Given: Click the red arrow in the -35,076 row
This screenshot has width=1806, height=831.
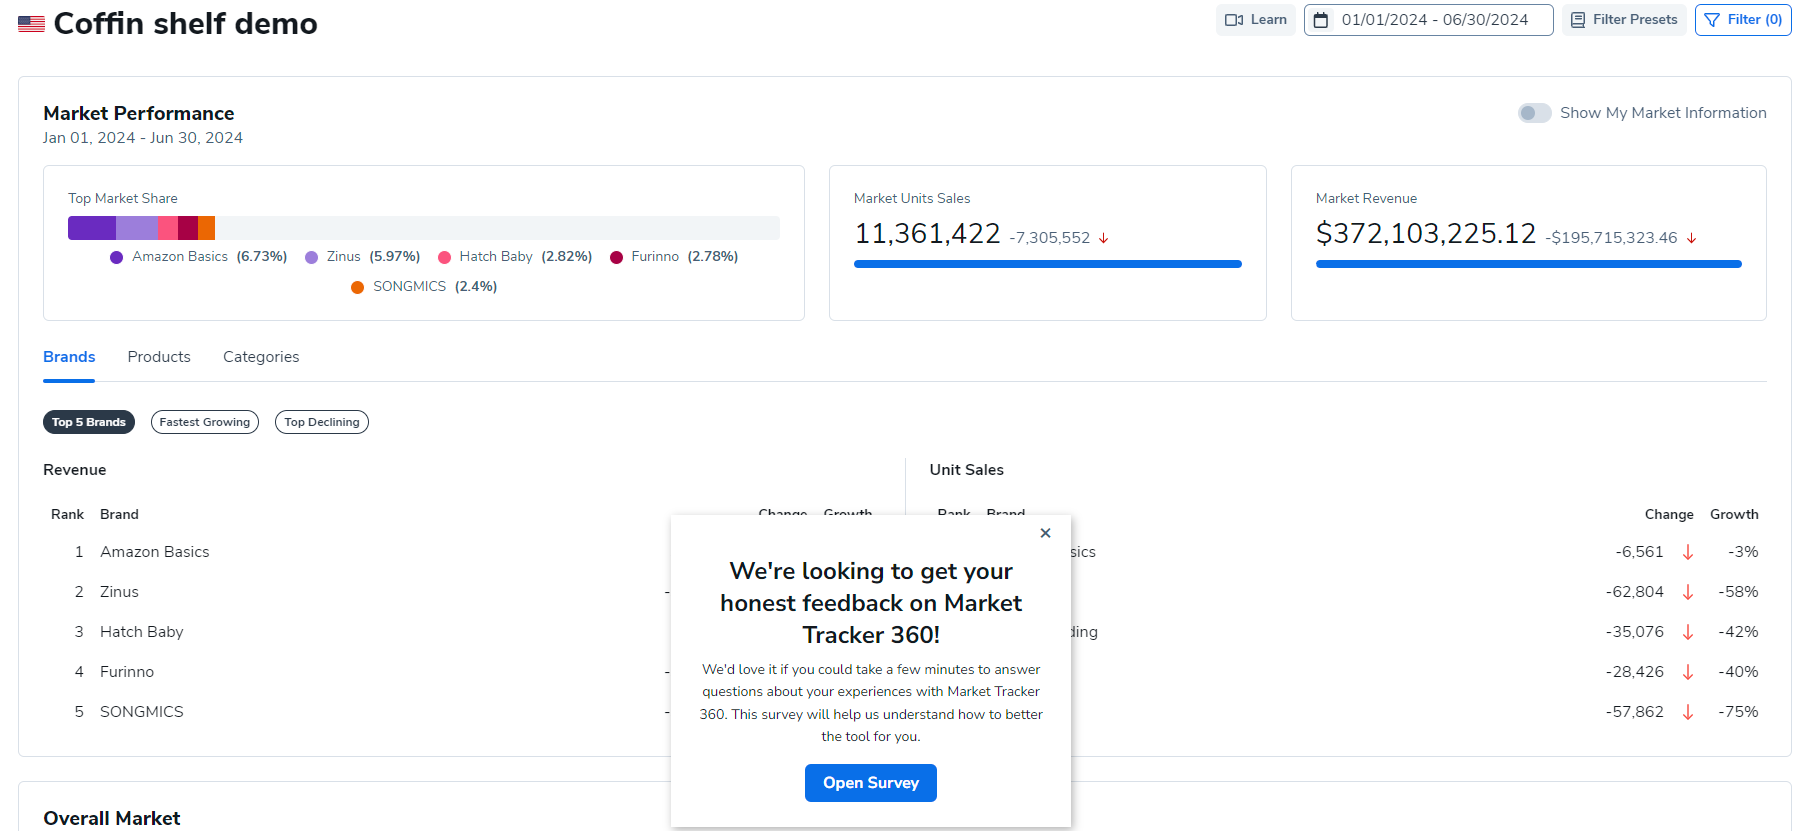Looking at the screenshot, I should tap(1688, 632).
